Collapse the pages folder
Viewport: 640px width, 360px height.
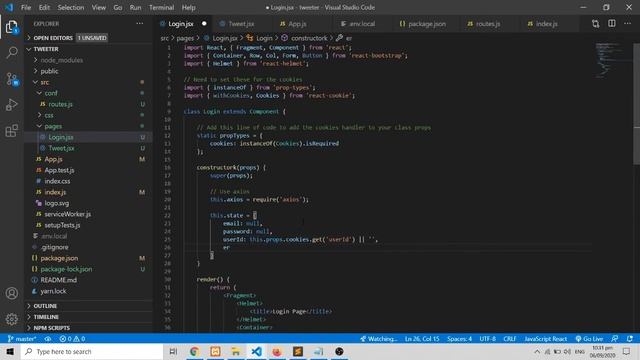coord(89,126)
